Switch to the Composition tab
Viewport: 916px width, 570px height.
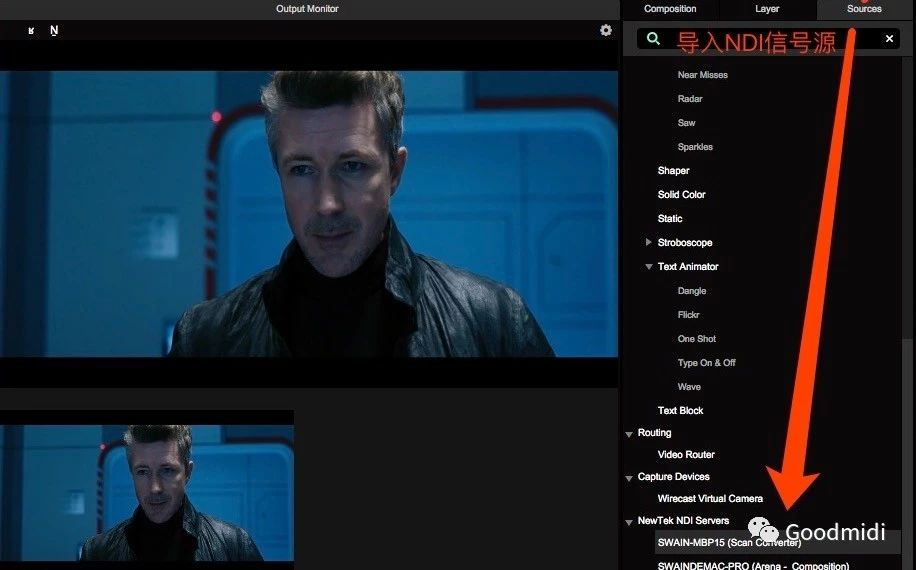670,9
